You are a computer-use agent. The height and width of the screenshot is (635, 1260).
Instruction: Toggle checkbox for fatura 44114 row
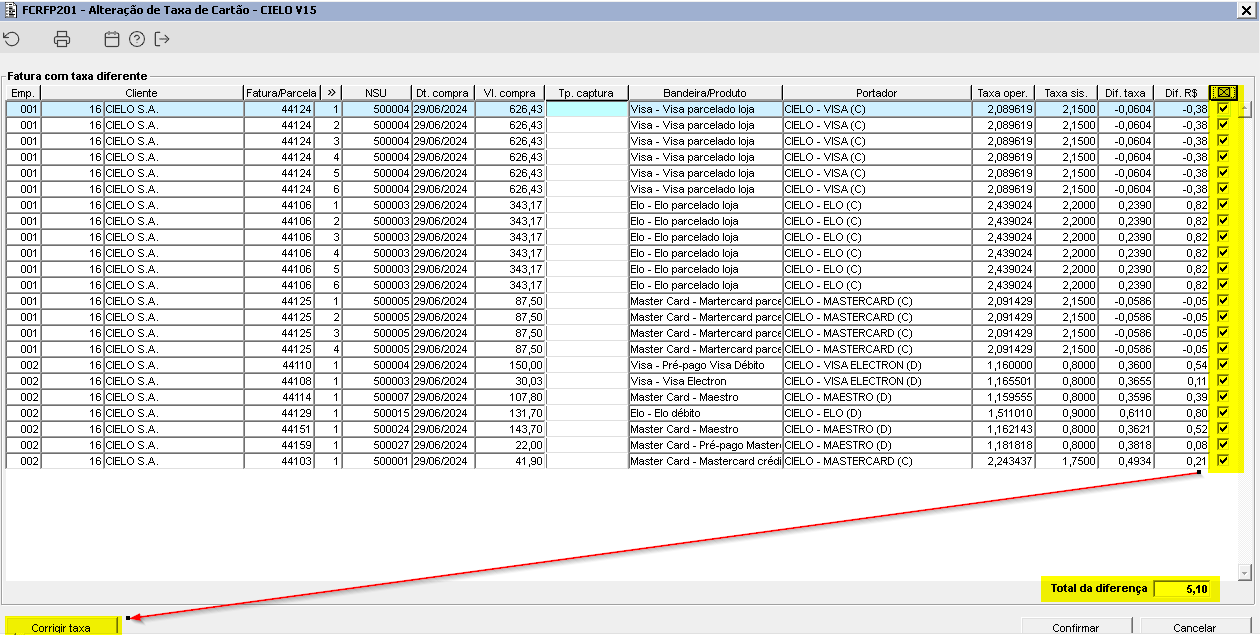(1222, 397)
